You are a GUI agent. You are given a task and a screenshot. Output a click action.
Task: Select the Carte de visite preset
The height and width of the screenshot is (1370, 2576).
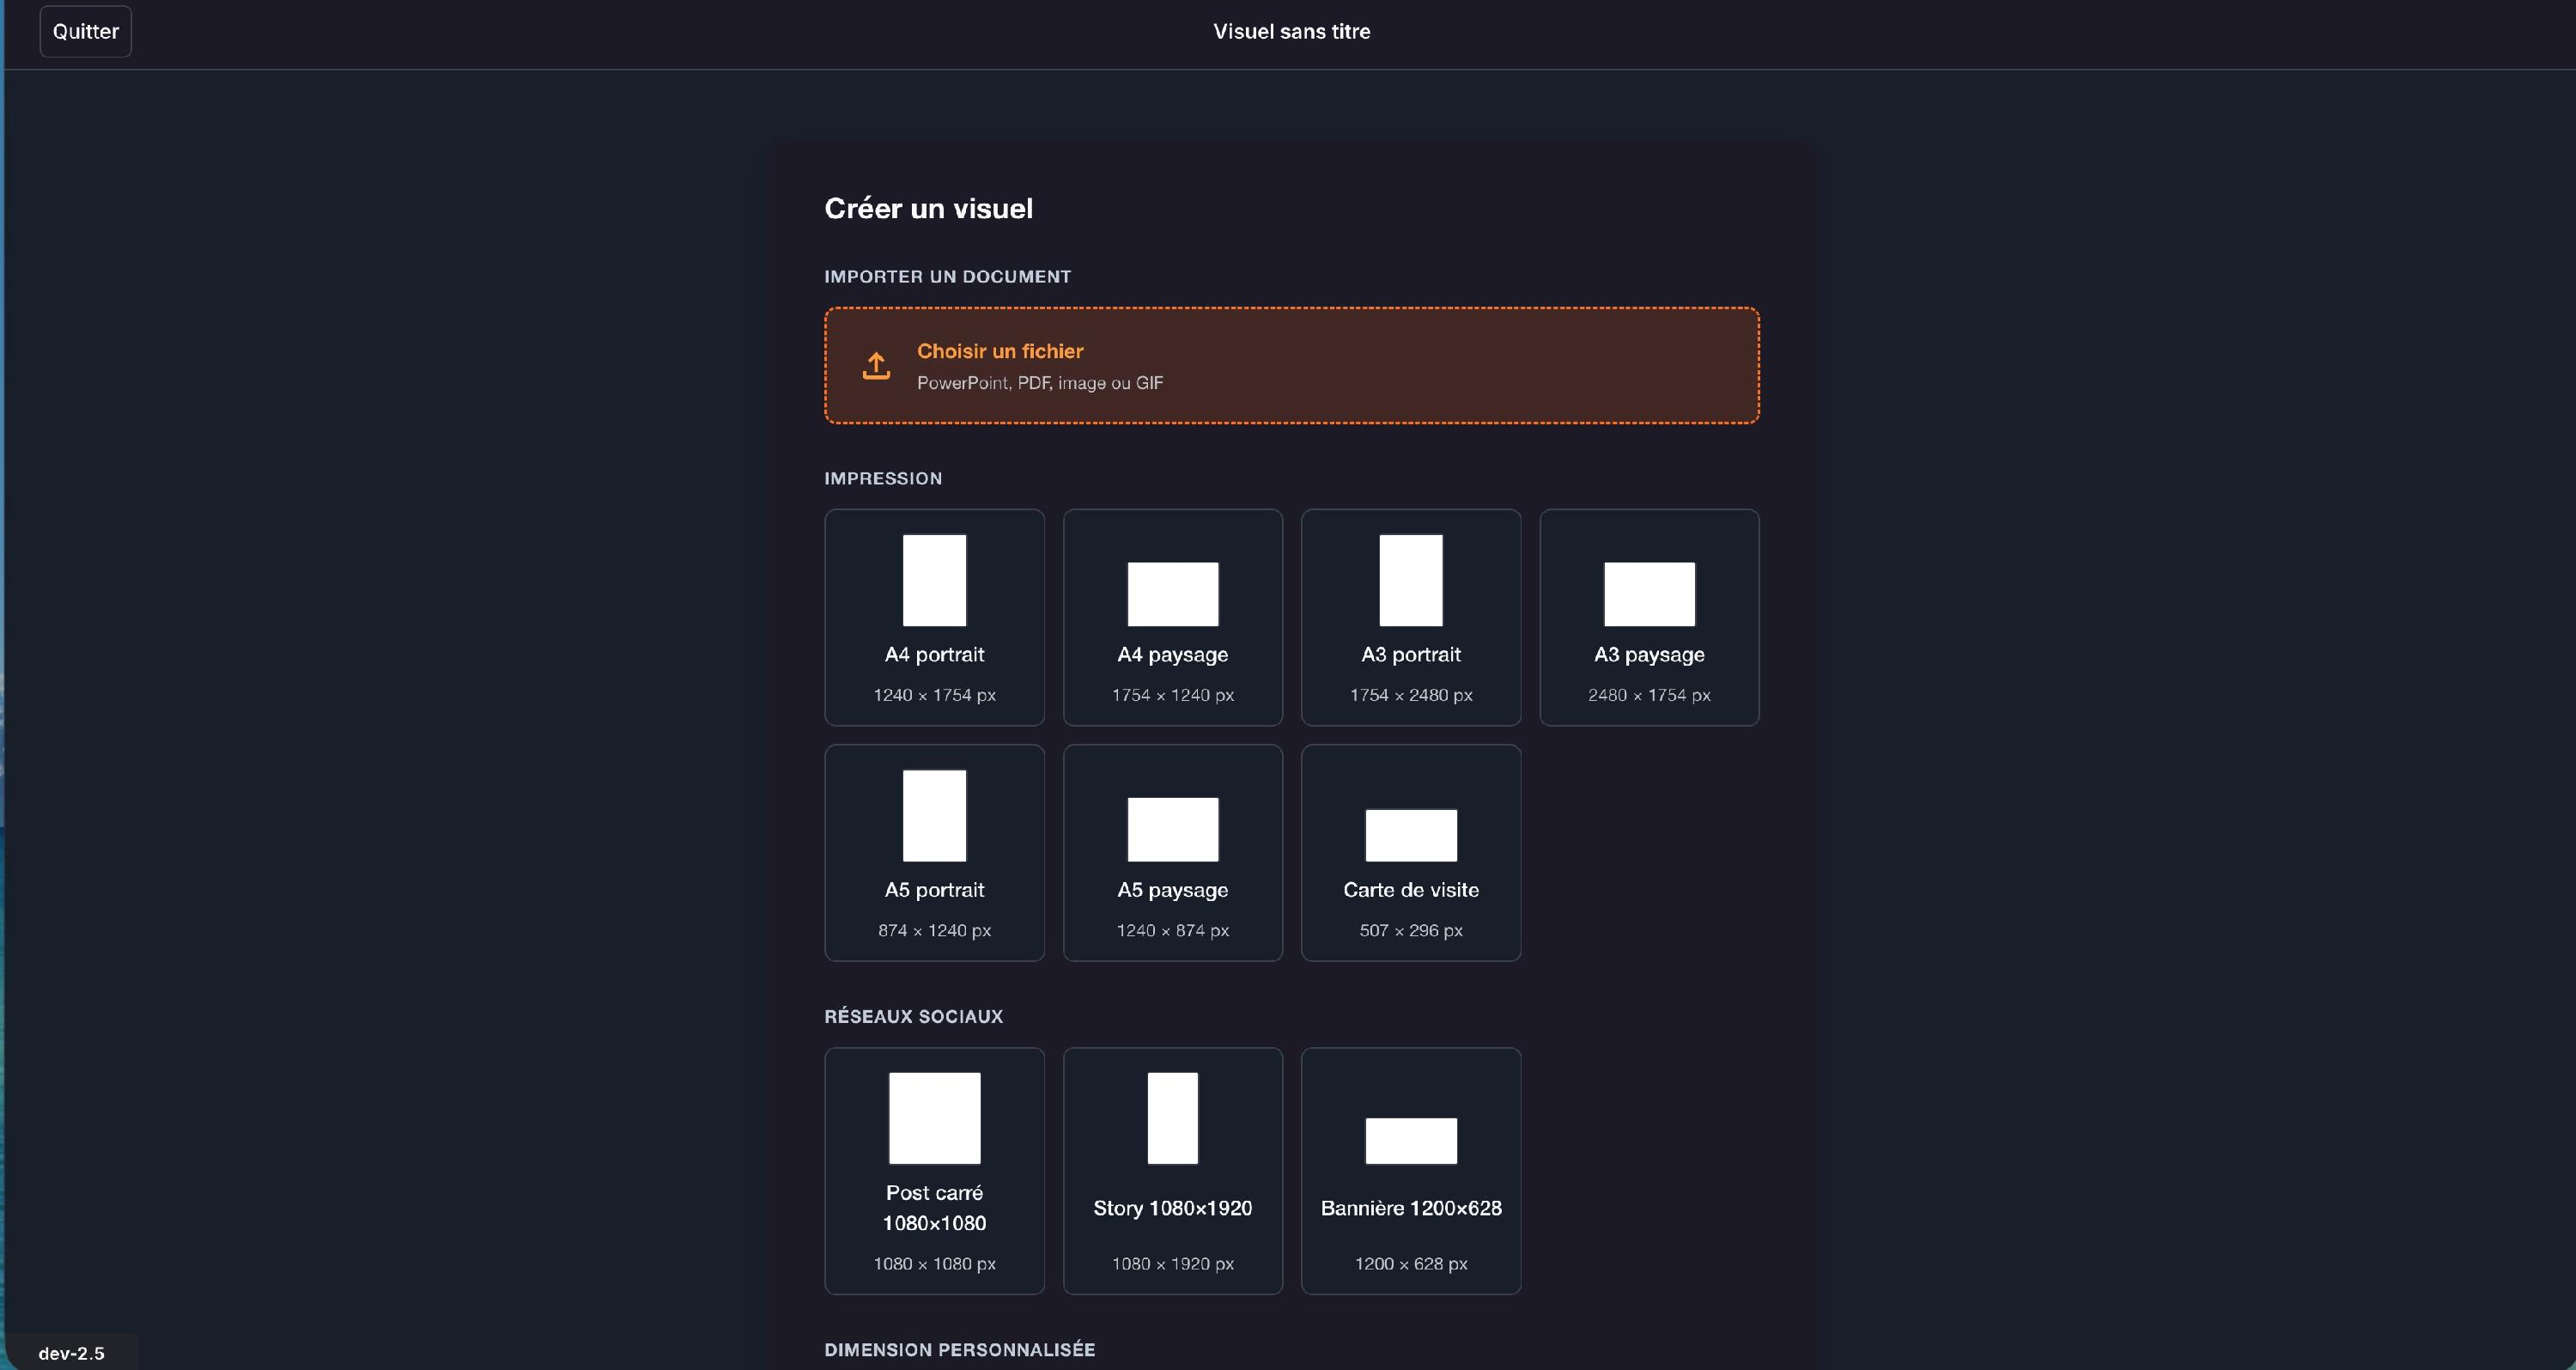[1411, 853]
